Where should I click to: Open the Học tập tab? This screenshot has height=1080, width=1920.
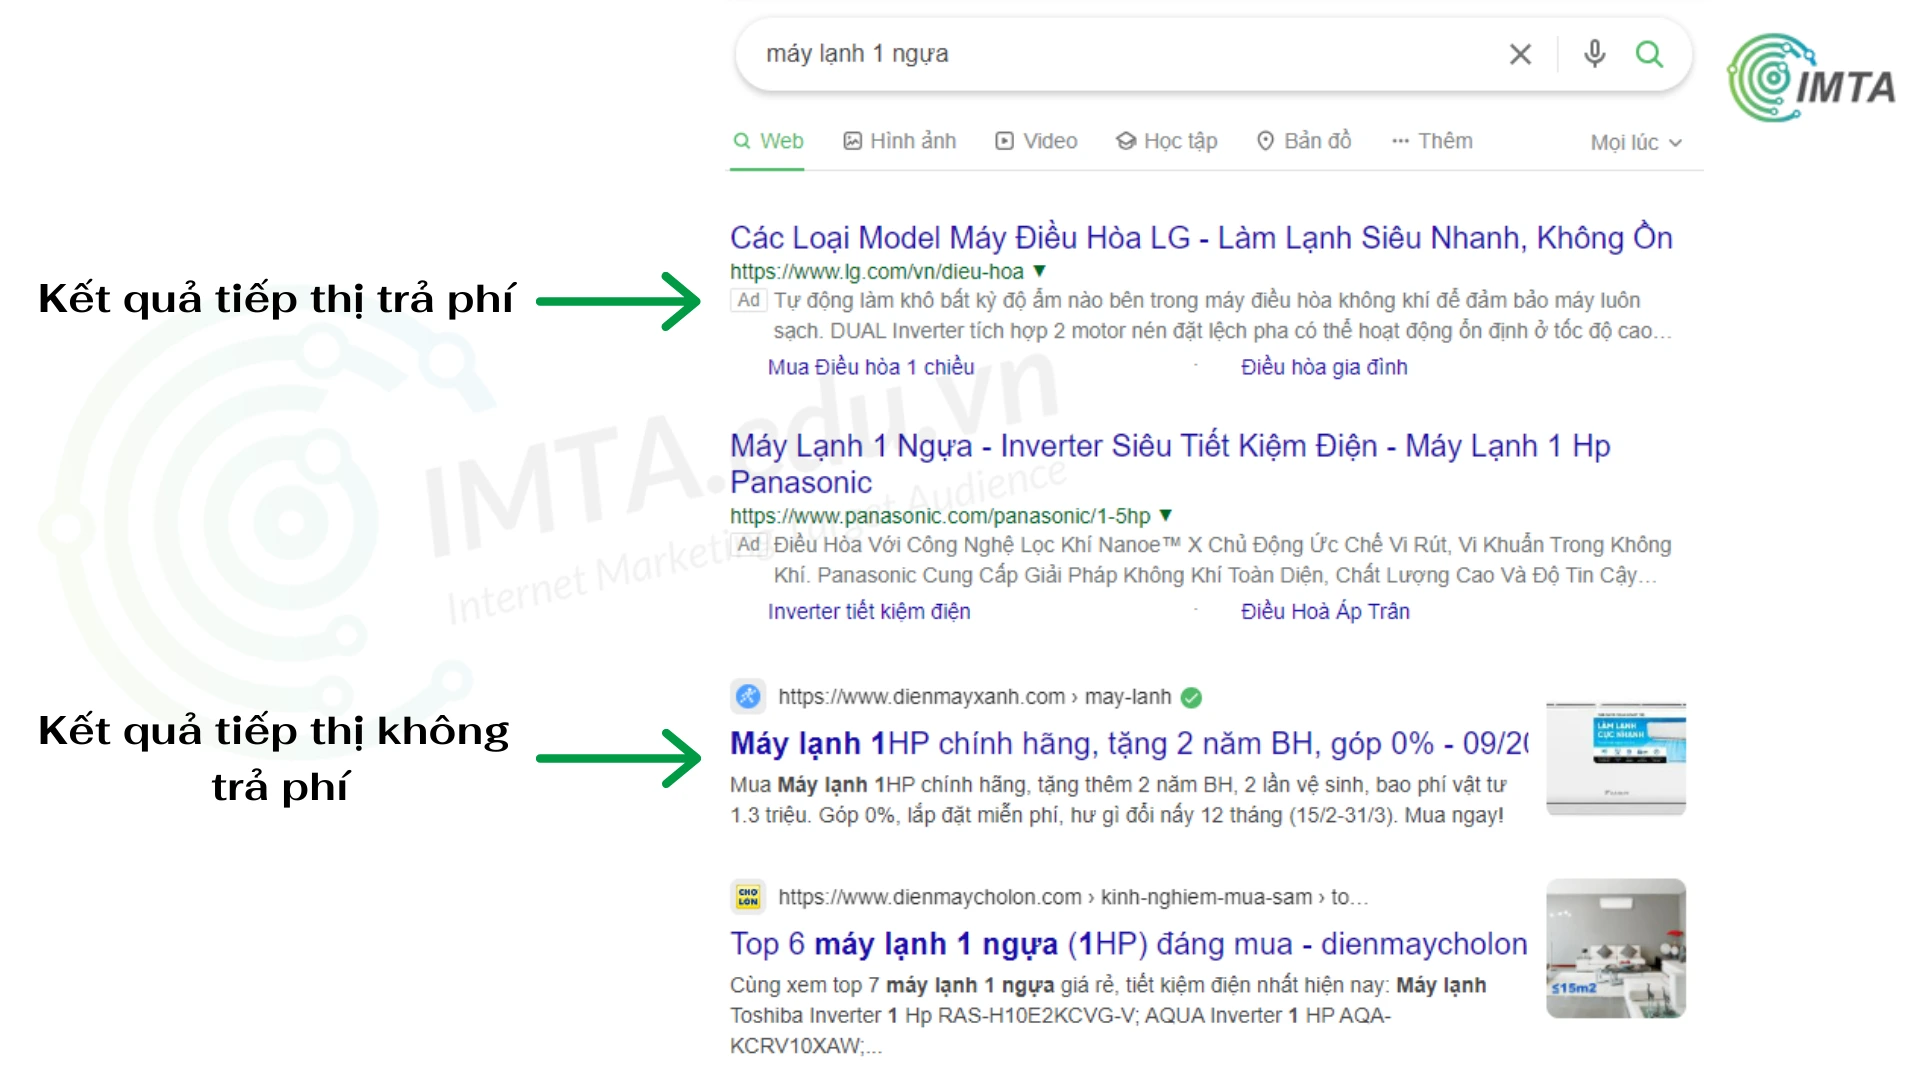(1167, 141)
